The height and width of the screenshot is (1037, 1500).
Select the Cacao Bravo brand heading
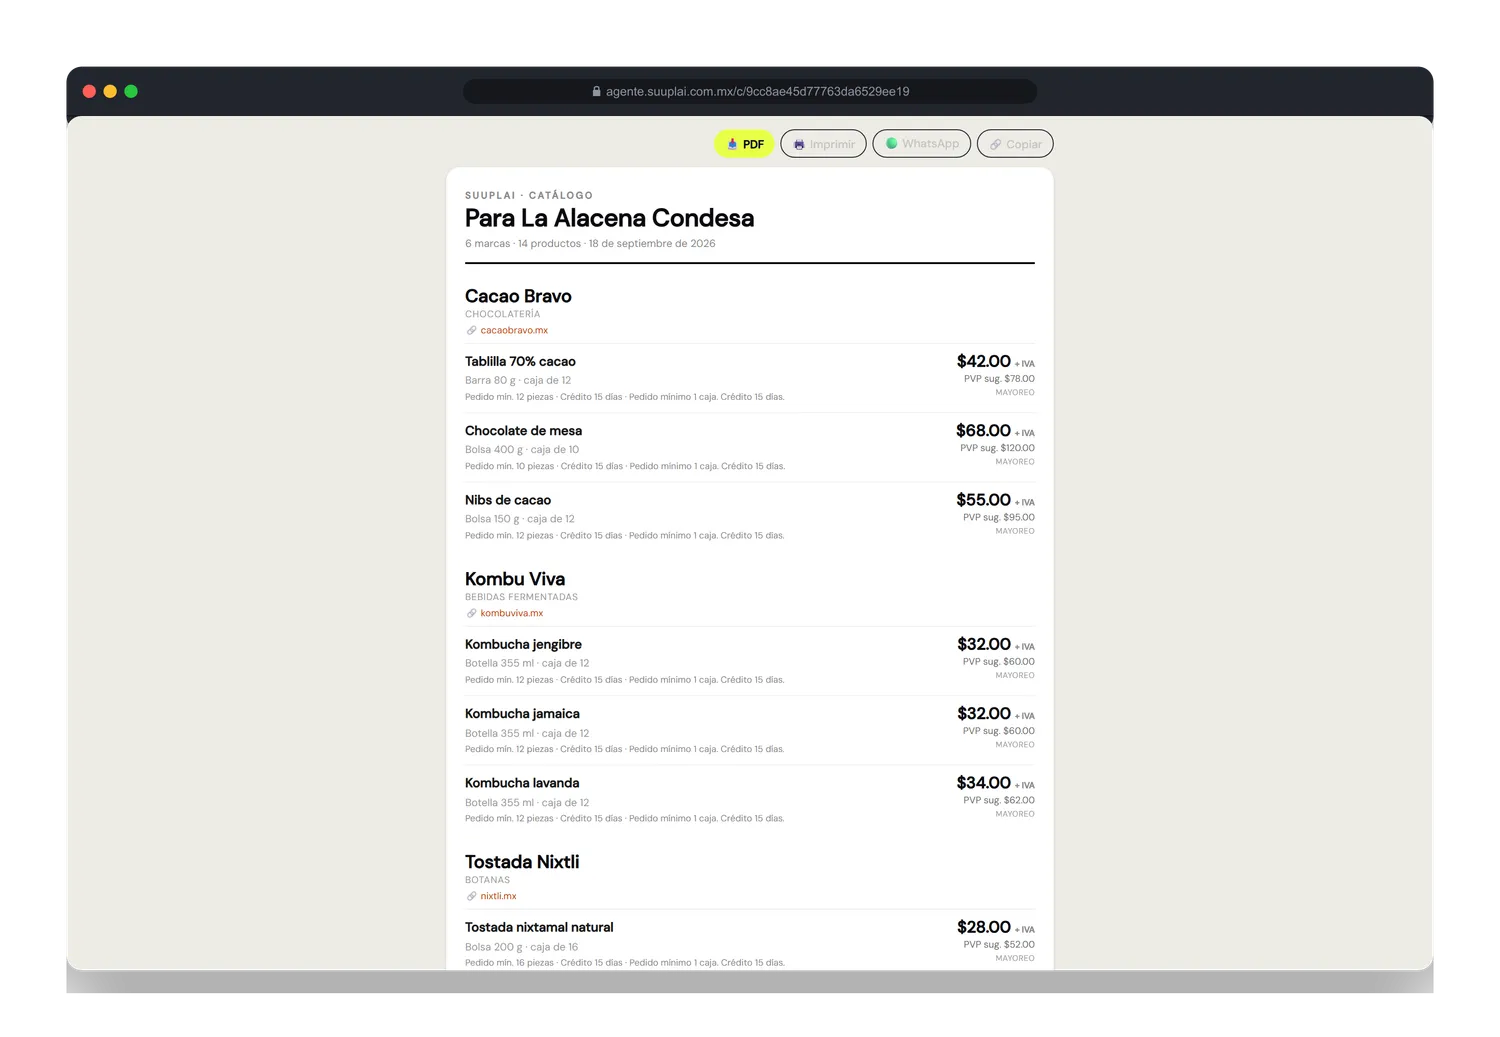coord(518,296)
